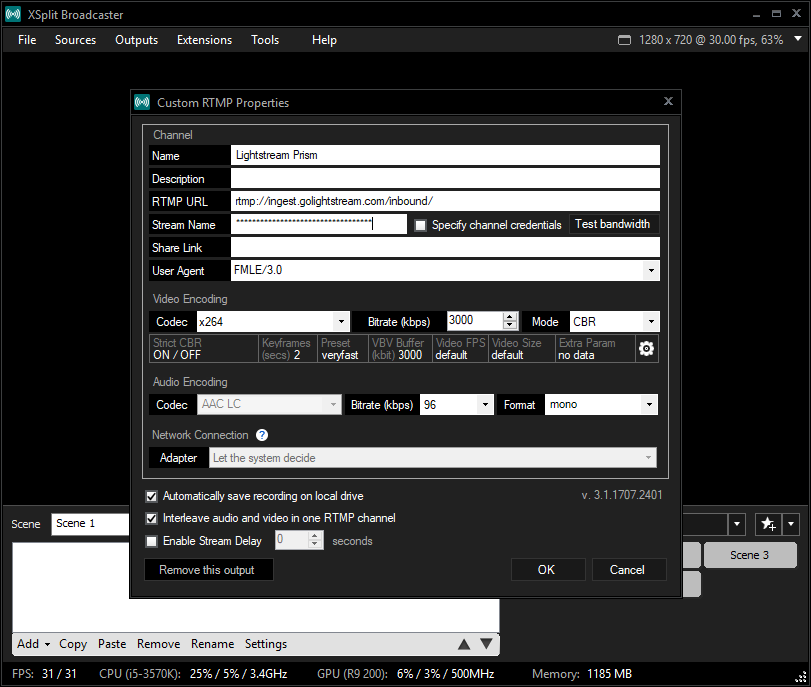This screenshot has width=811, height=687.
Task: Move source up with up arrow
Action: pos(464,644)
